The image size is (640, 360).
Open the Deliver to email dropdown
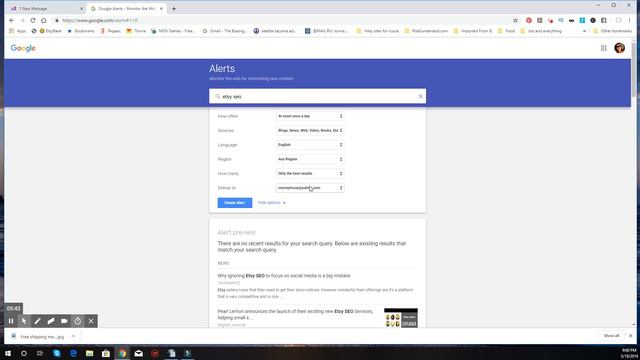[310, 188]
